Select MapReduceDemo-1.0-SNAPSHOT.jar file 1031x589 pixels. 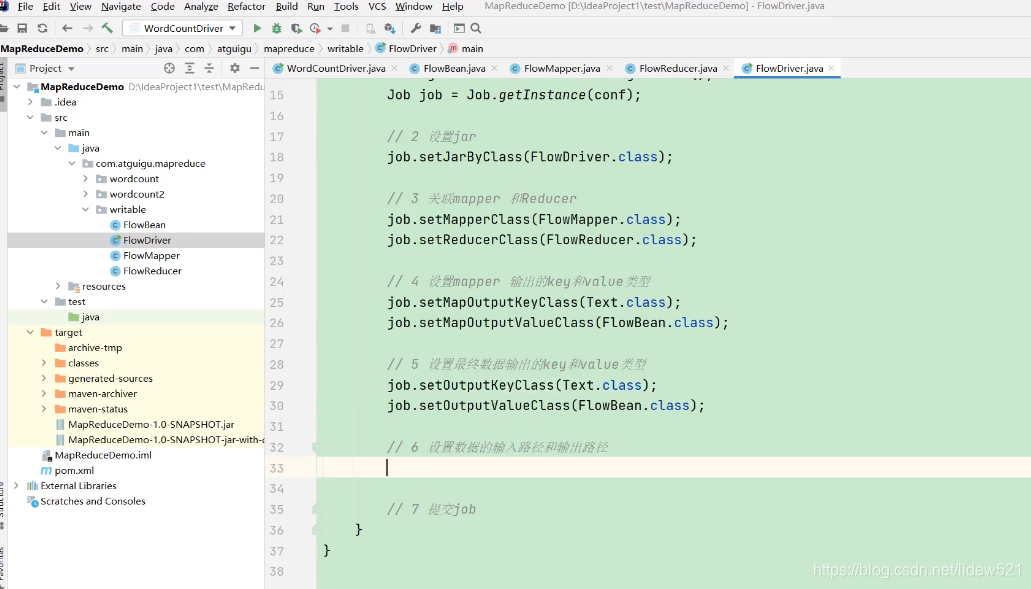[151, 425]
